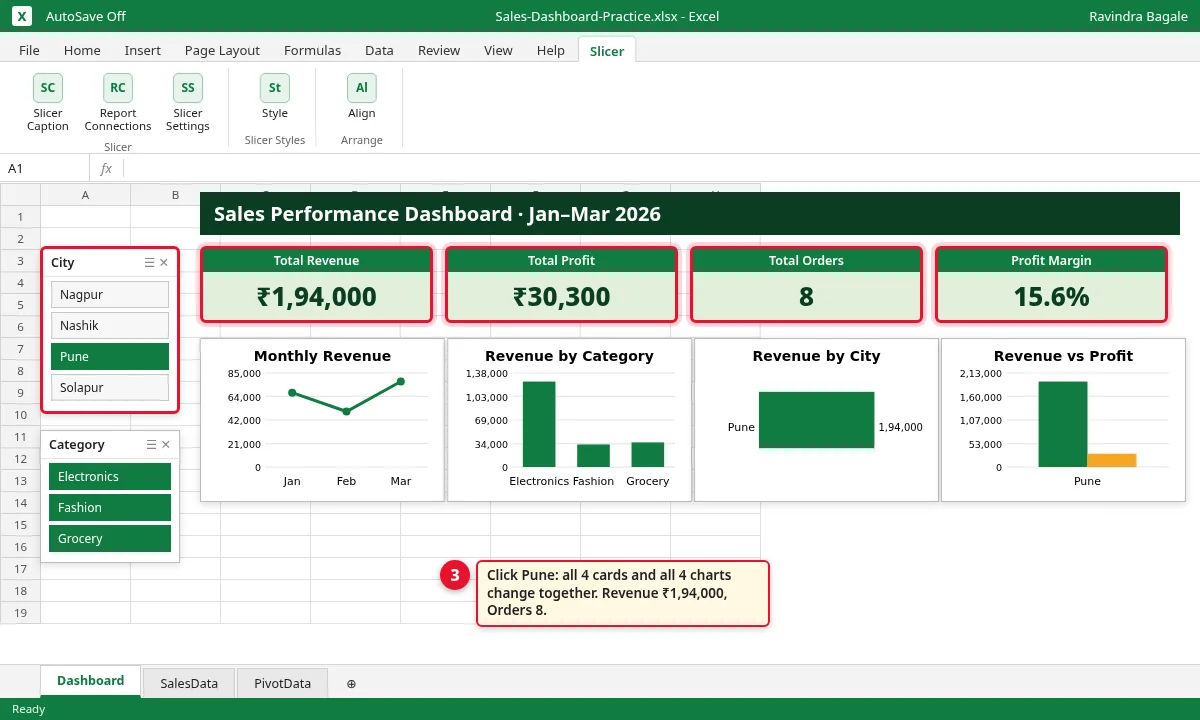Select column B header

pyautogui.click(x=175, y=195)
